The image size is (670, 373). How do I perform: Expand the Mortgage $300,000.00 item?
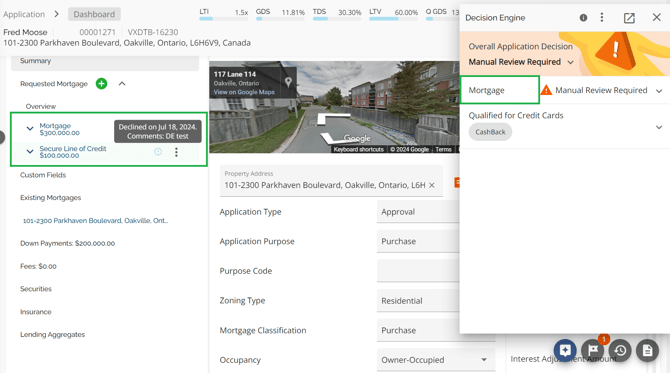point(30,128)
